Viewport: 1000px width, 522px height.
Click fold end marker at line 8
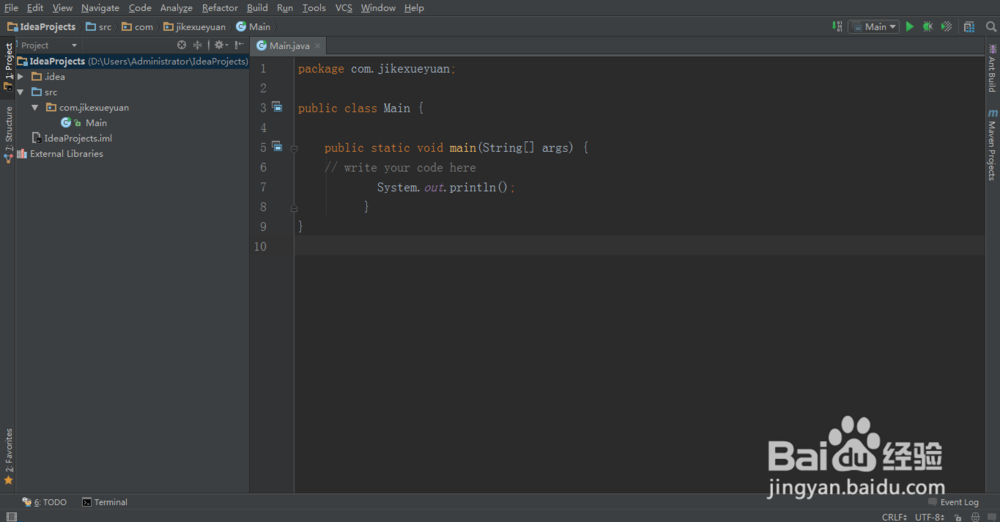[294, 208]
